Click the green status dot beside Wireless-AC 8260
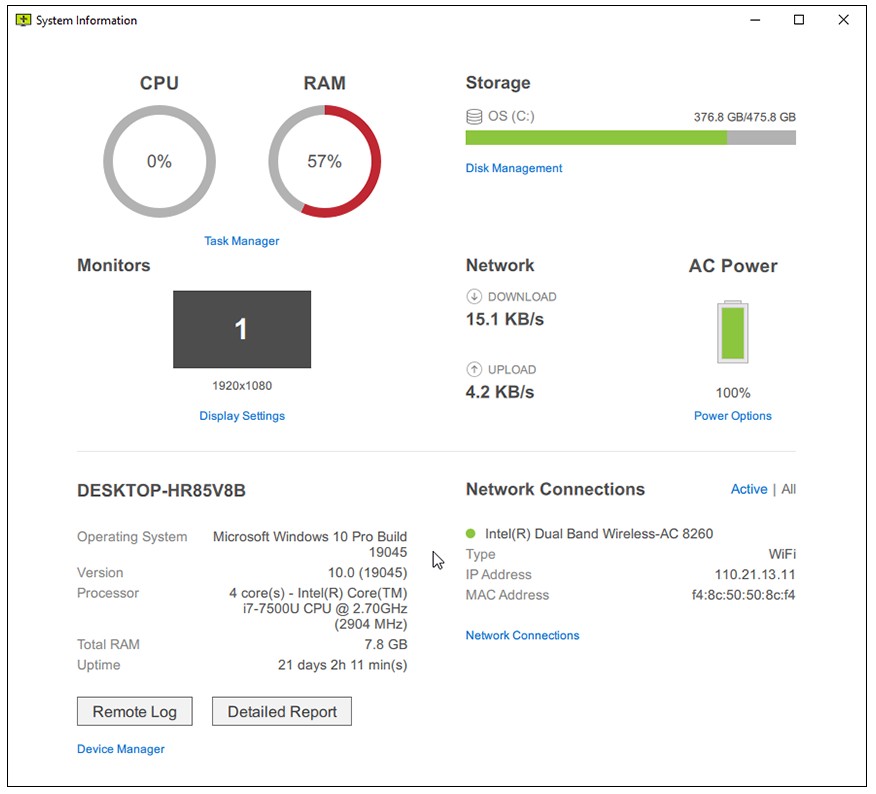Screen dimensions: 876x794 tap(470, 533)
